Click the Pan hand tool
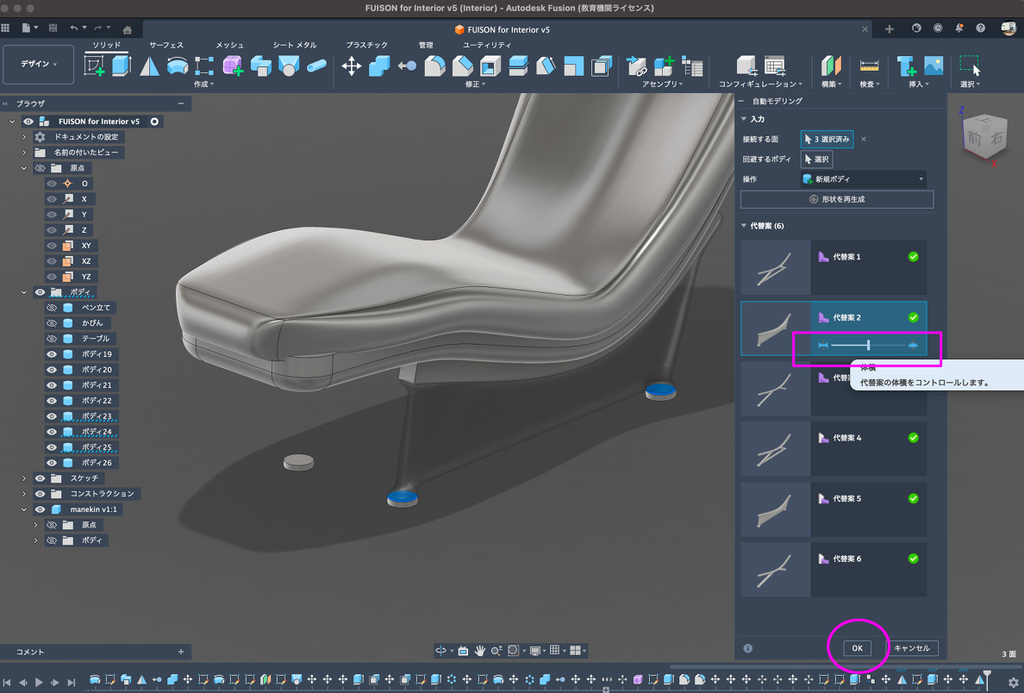The image size is (1024, 693). (x=480, y=650)
